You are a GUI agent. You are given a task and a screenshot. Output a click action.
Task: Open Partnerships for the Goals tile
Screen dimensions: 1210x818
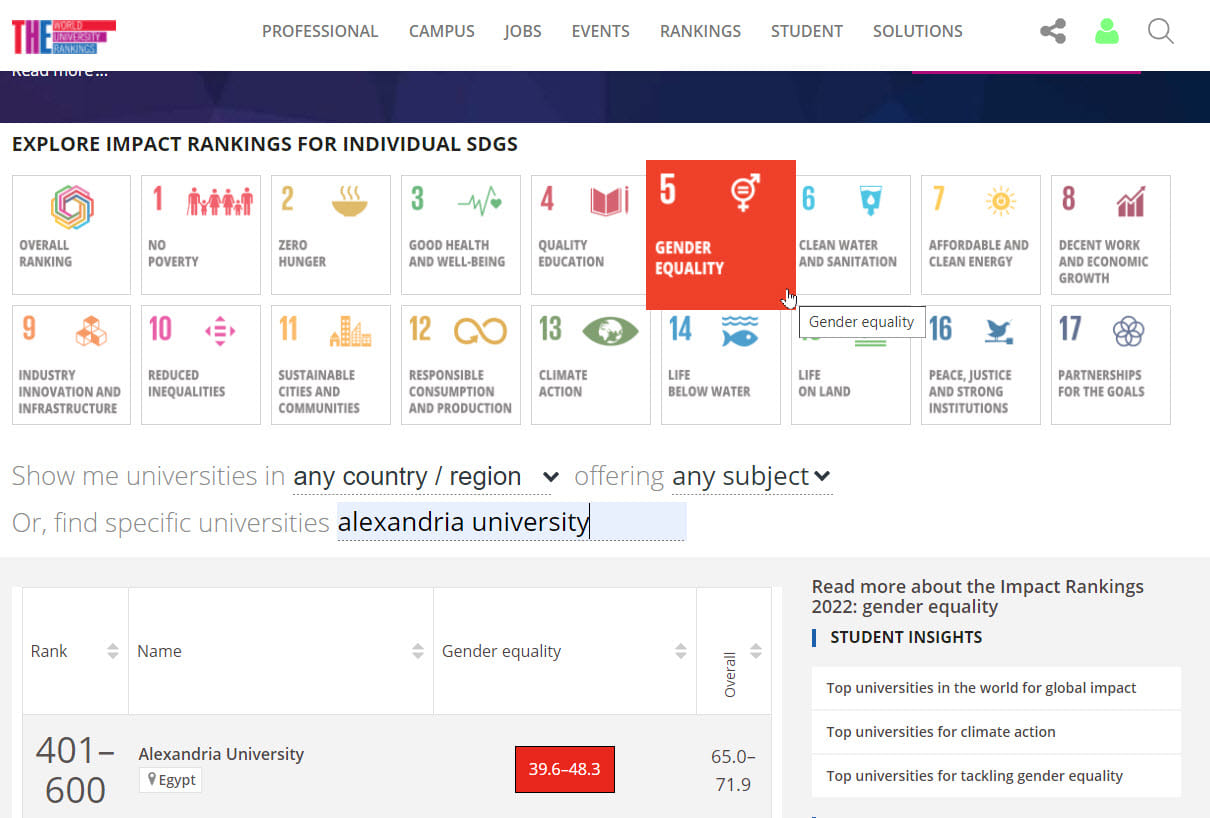point(1111,365)
